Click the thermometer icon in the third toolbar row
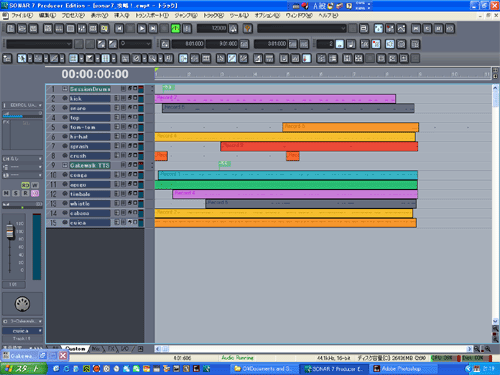 pyautogui.click(x=307, y=59)
